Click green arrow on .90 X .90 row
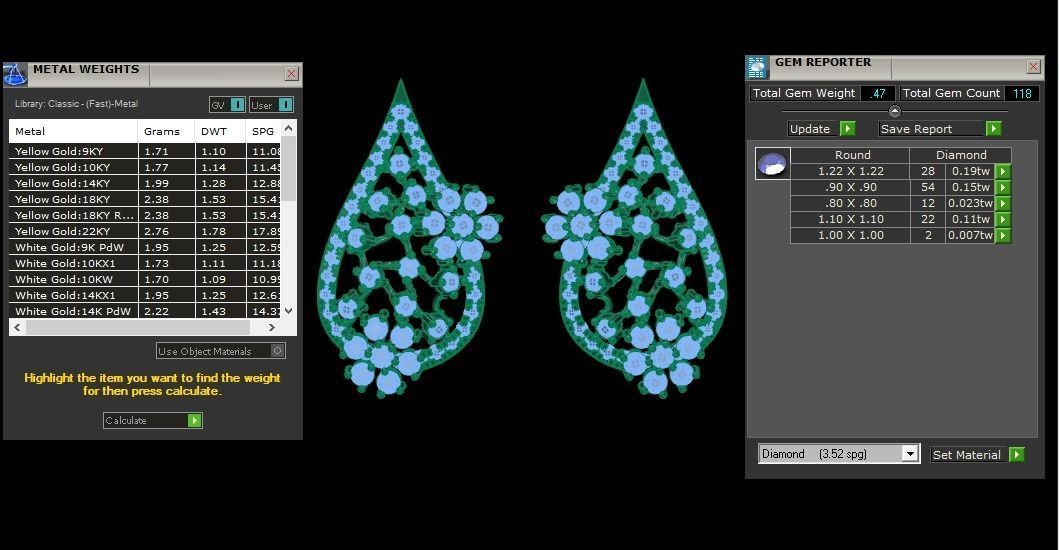Screen dimensions: 1059x550 [x=1003, y=187]
